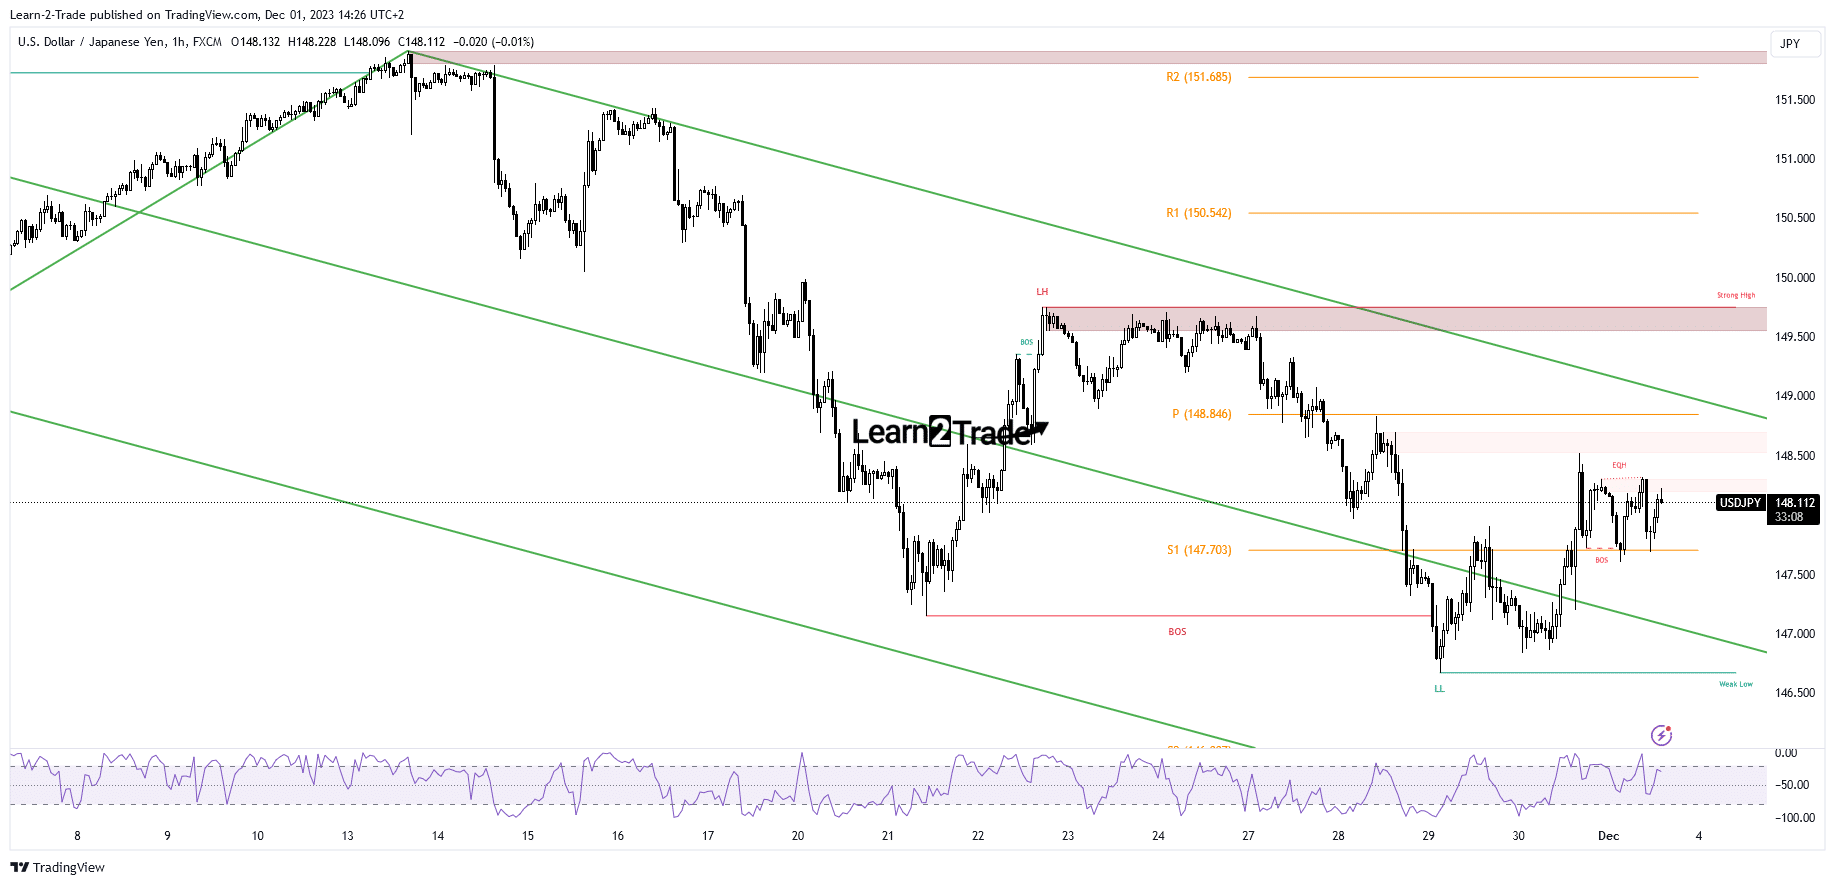Click the 147.000 price scale value
This screenshot has width=1835, height=885.
point(1795,634)
